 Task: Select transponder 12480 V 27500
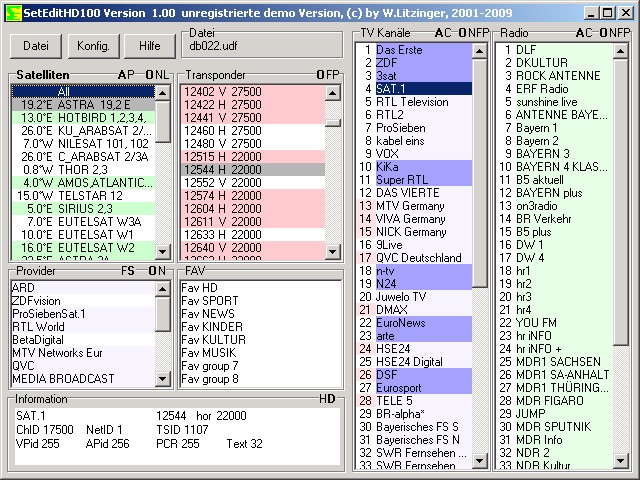click(x=253, y=144)
